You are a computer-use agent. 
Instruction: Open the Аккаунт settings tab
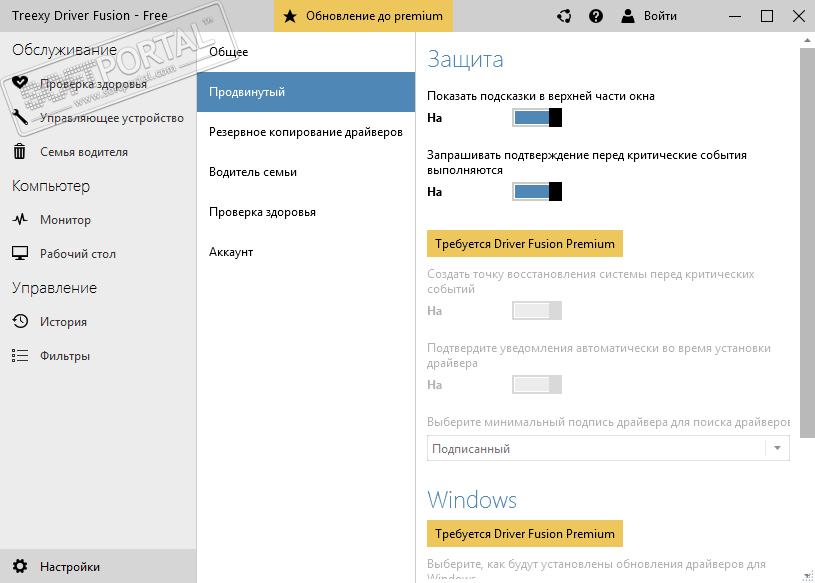coord(306,252)
